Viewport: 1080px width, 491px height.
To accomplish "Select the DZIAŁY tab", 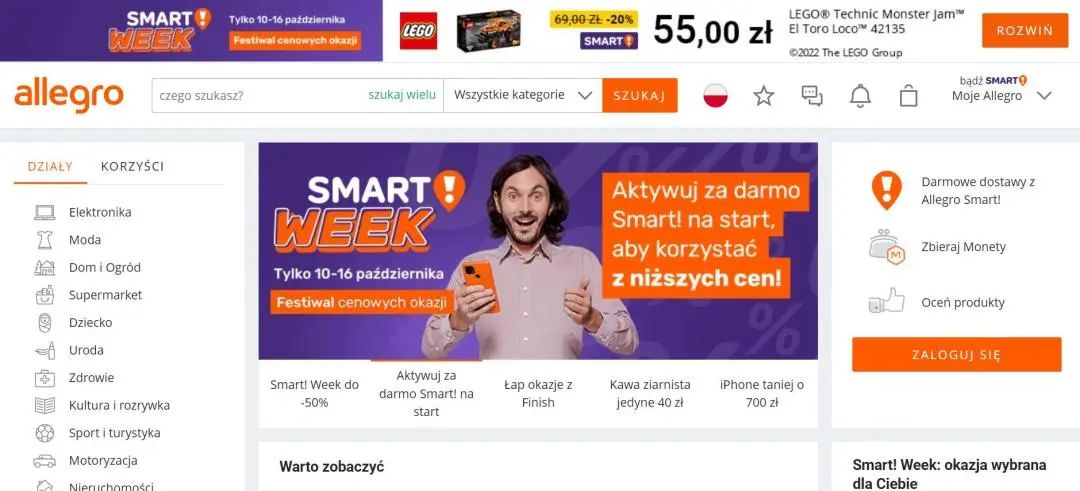I will [50, 166].
